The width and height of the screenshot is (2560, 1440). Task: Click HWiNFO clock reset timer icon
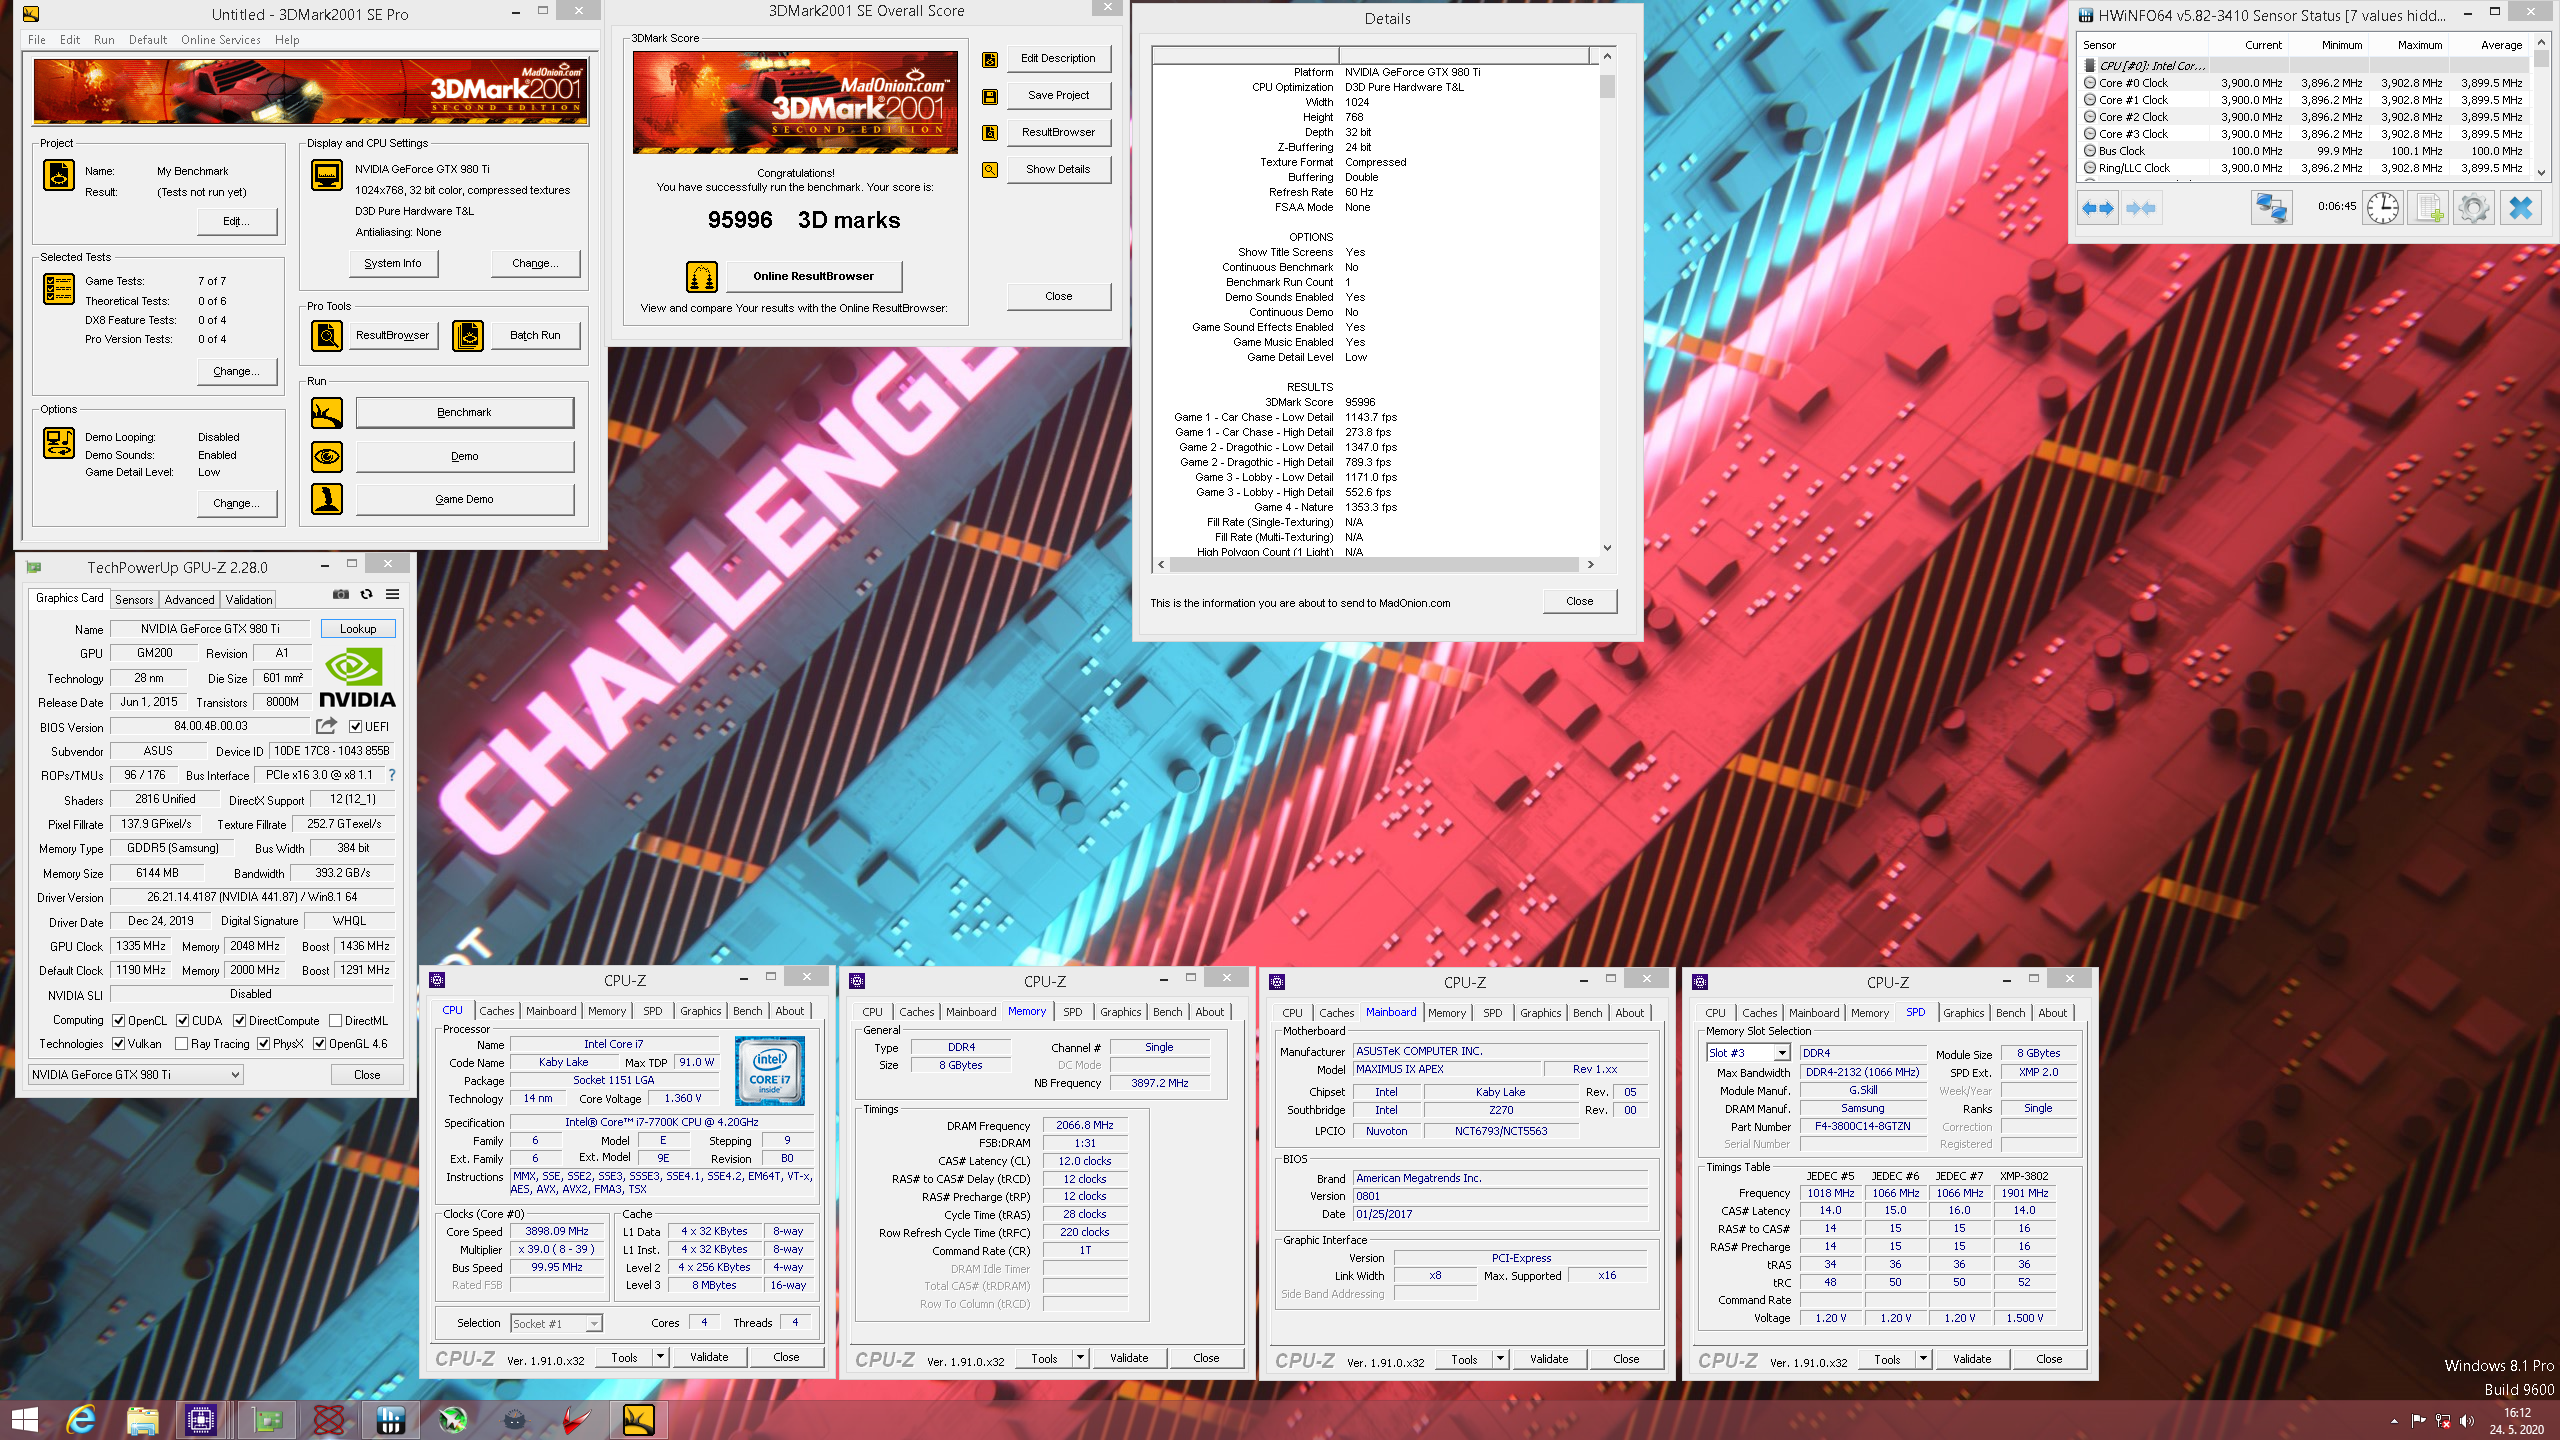click(x=2383, y=208)
